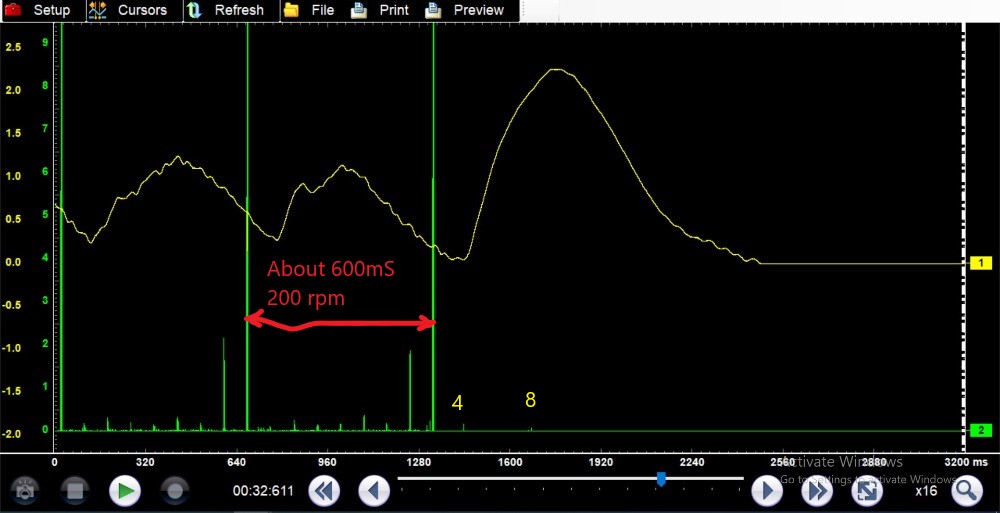The width and height of the screenshot is (1000, 513).
Task: Step forward one frame with single-right arrow
Action: 766,491
